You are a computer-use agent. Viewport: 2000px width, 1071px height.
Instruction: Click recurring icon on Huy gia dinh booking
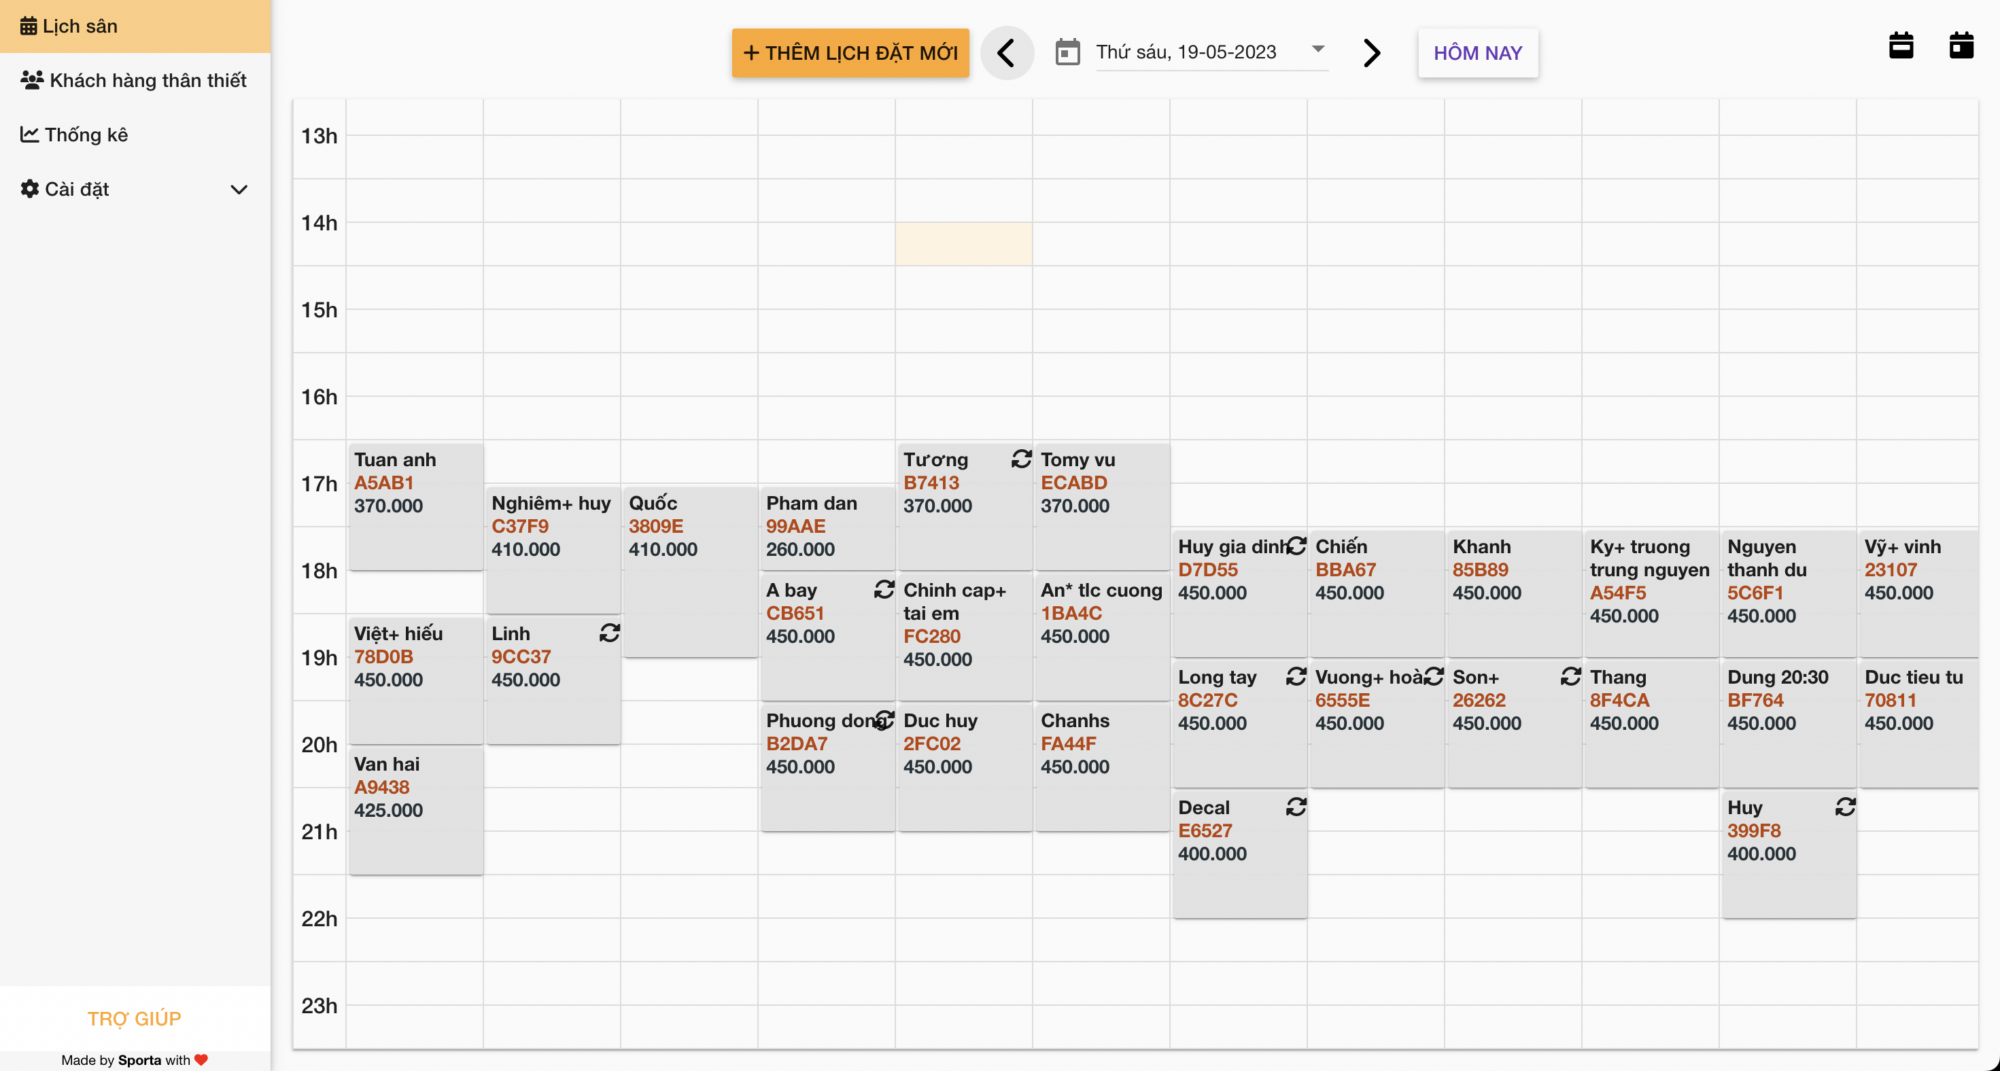1297,545
